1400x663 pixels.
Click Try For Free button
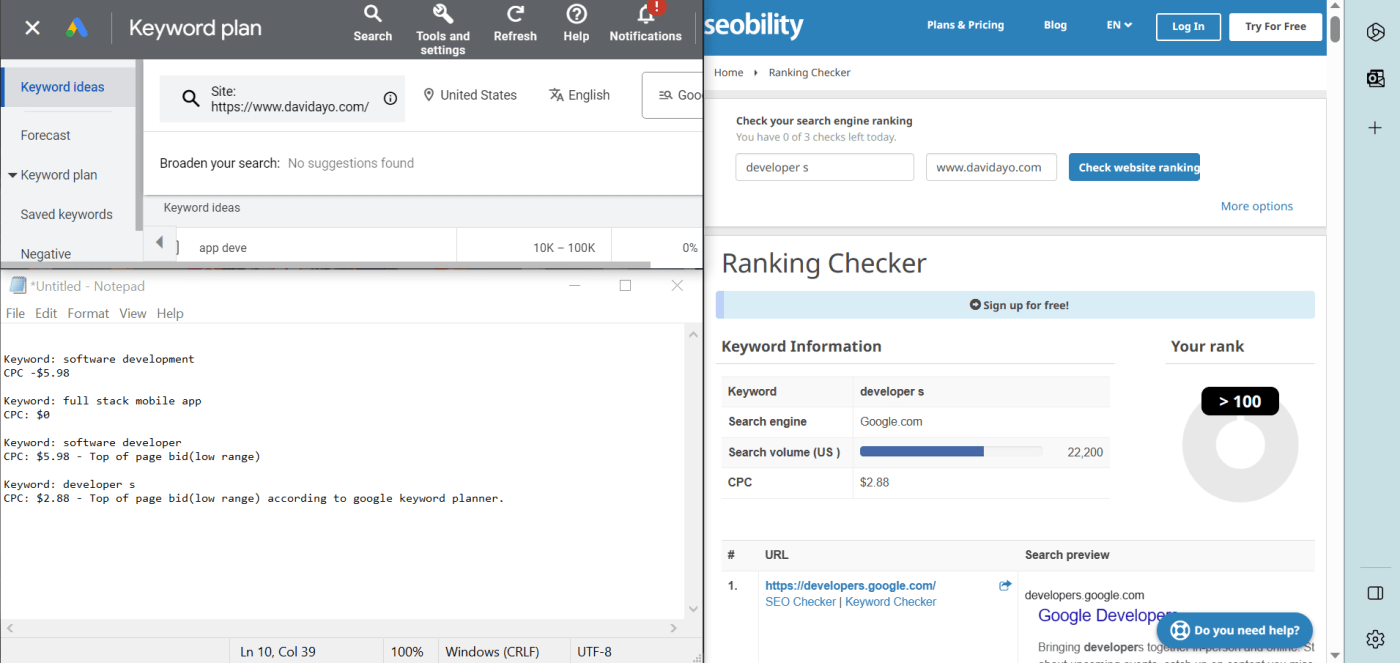tap(1275, 27)
